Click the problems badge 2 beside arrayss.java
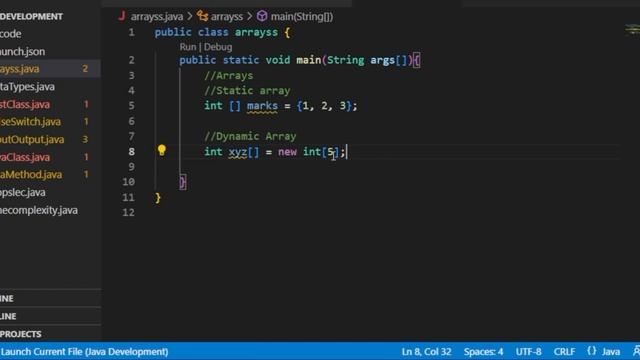Image resolution: width=640 pixels, height=360 pixels. [85, 69]
